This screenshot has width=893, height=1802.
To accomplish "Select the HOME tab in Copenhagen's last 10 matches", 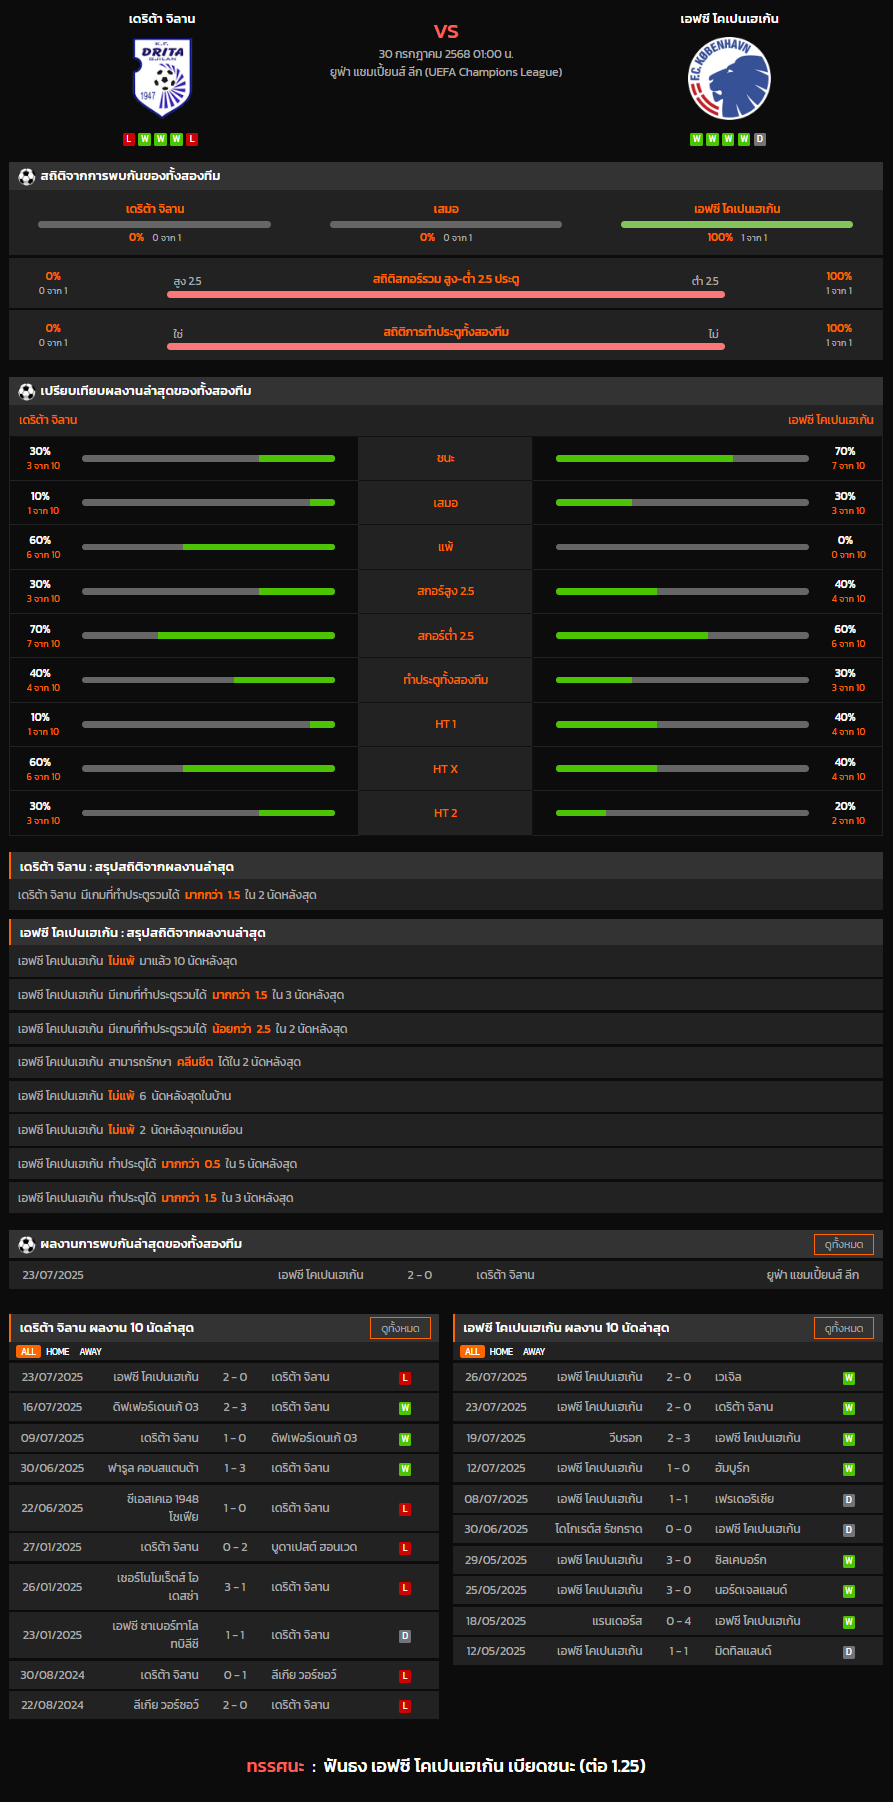I will point(502,1351).
